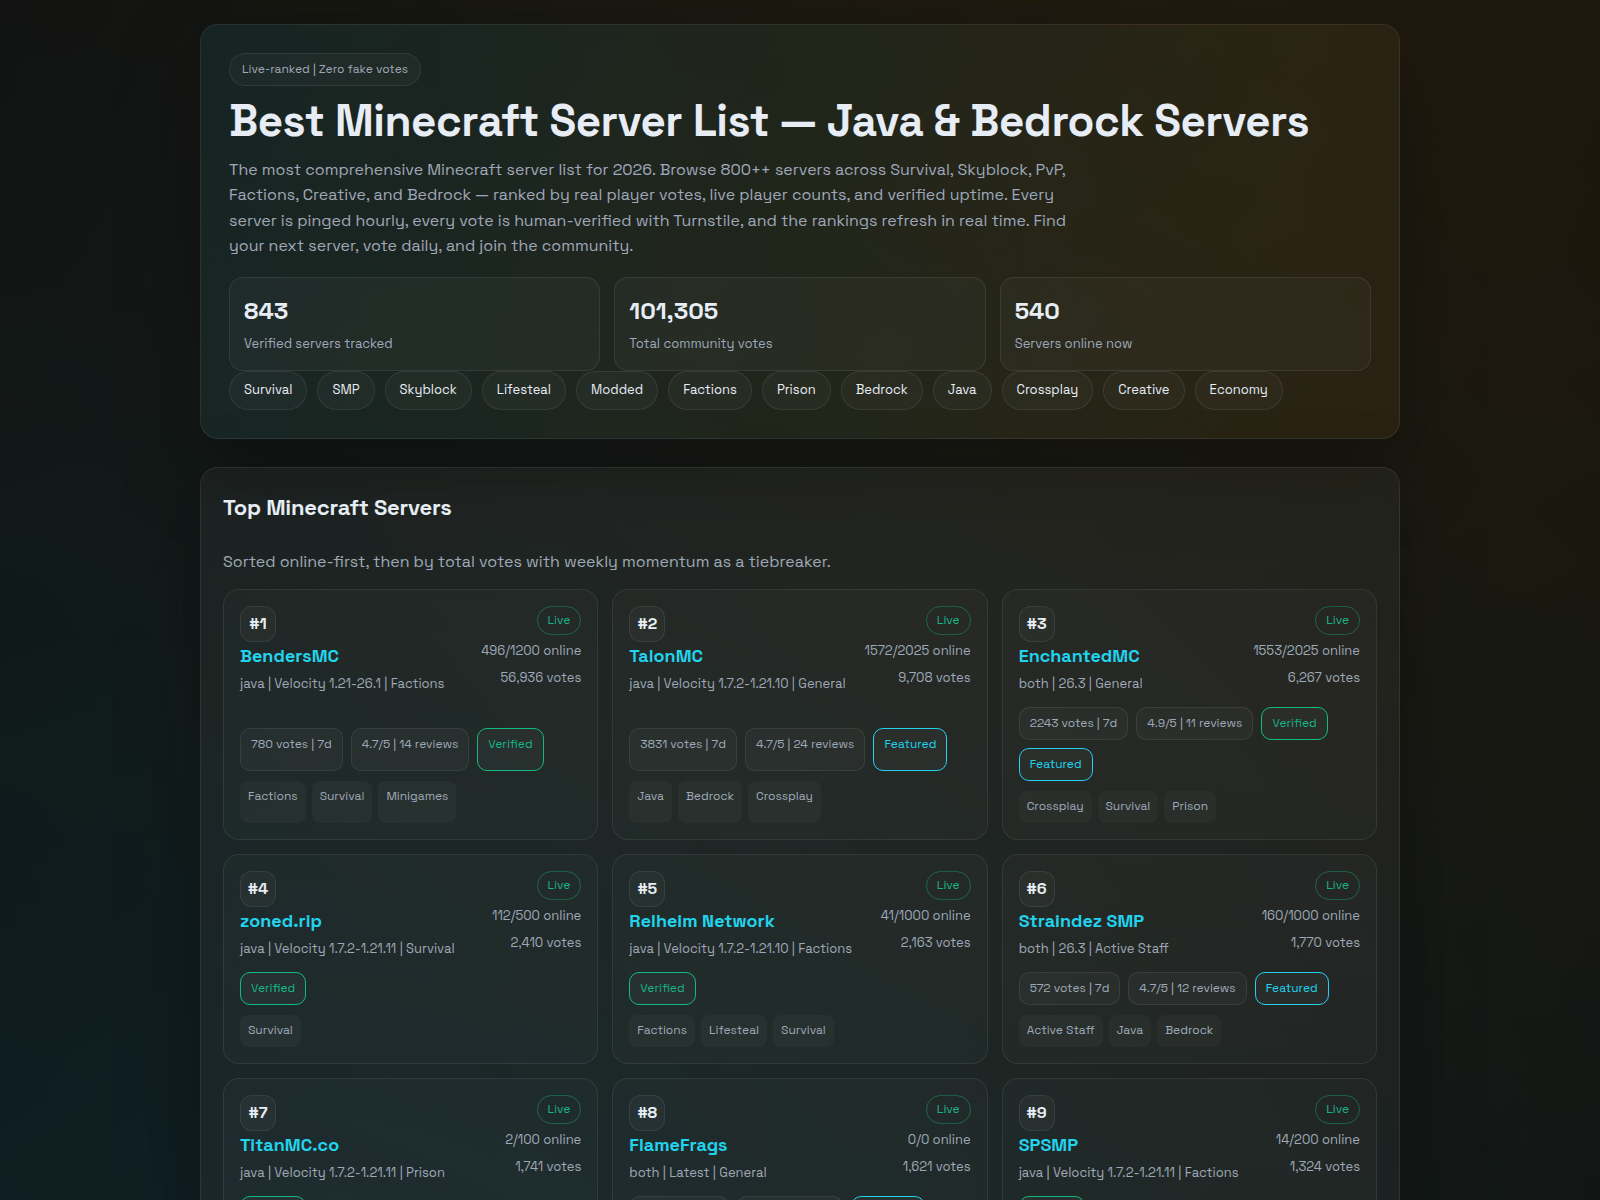Select the Skyblock filter tag
The image size is (1600, 1200).
(x=428, y=390)
